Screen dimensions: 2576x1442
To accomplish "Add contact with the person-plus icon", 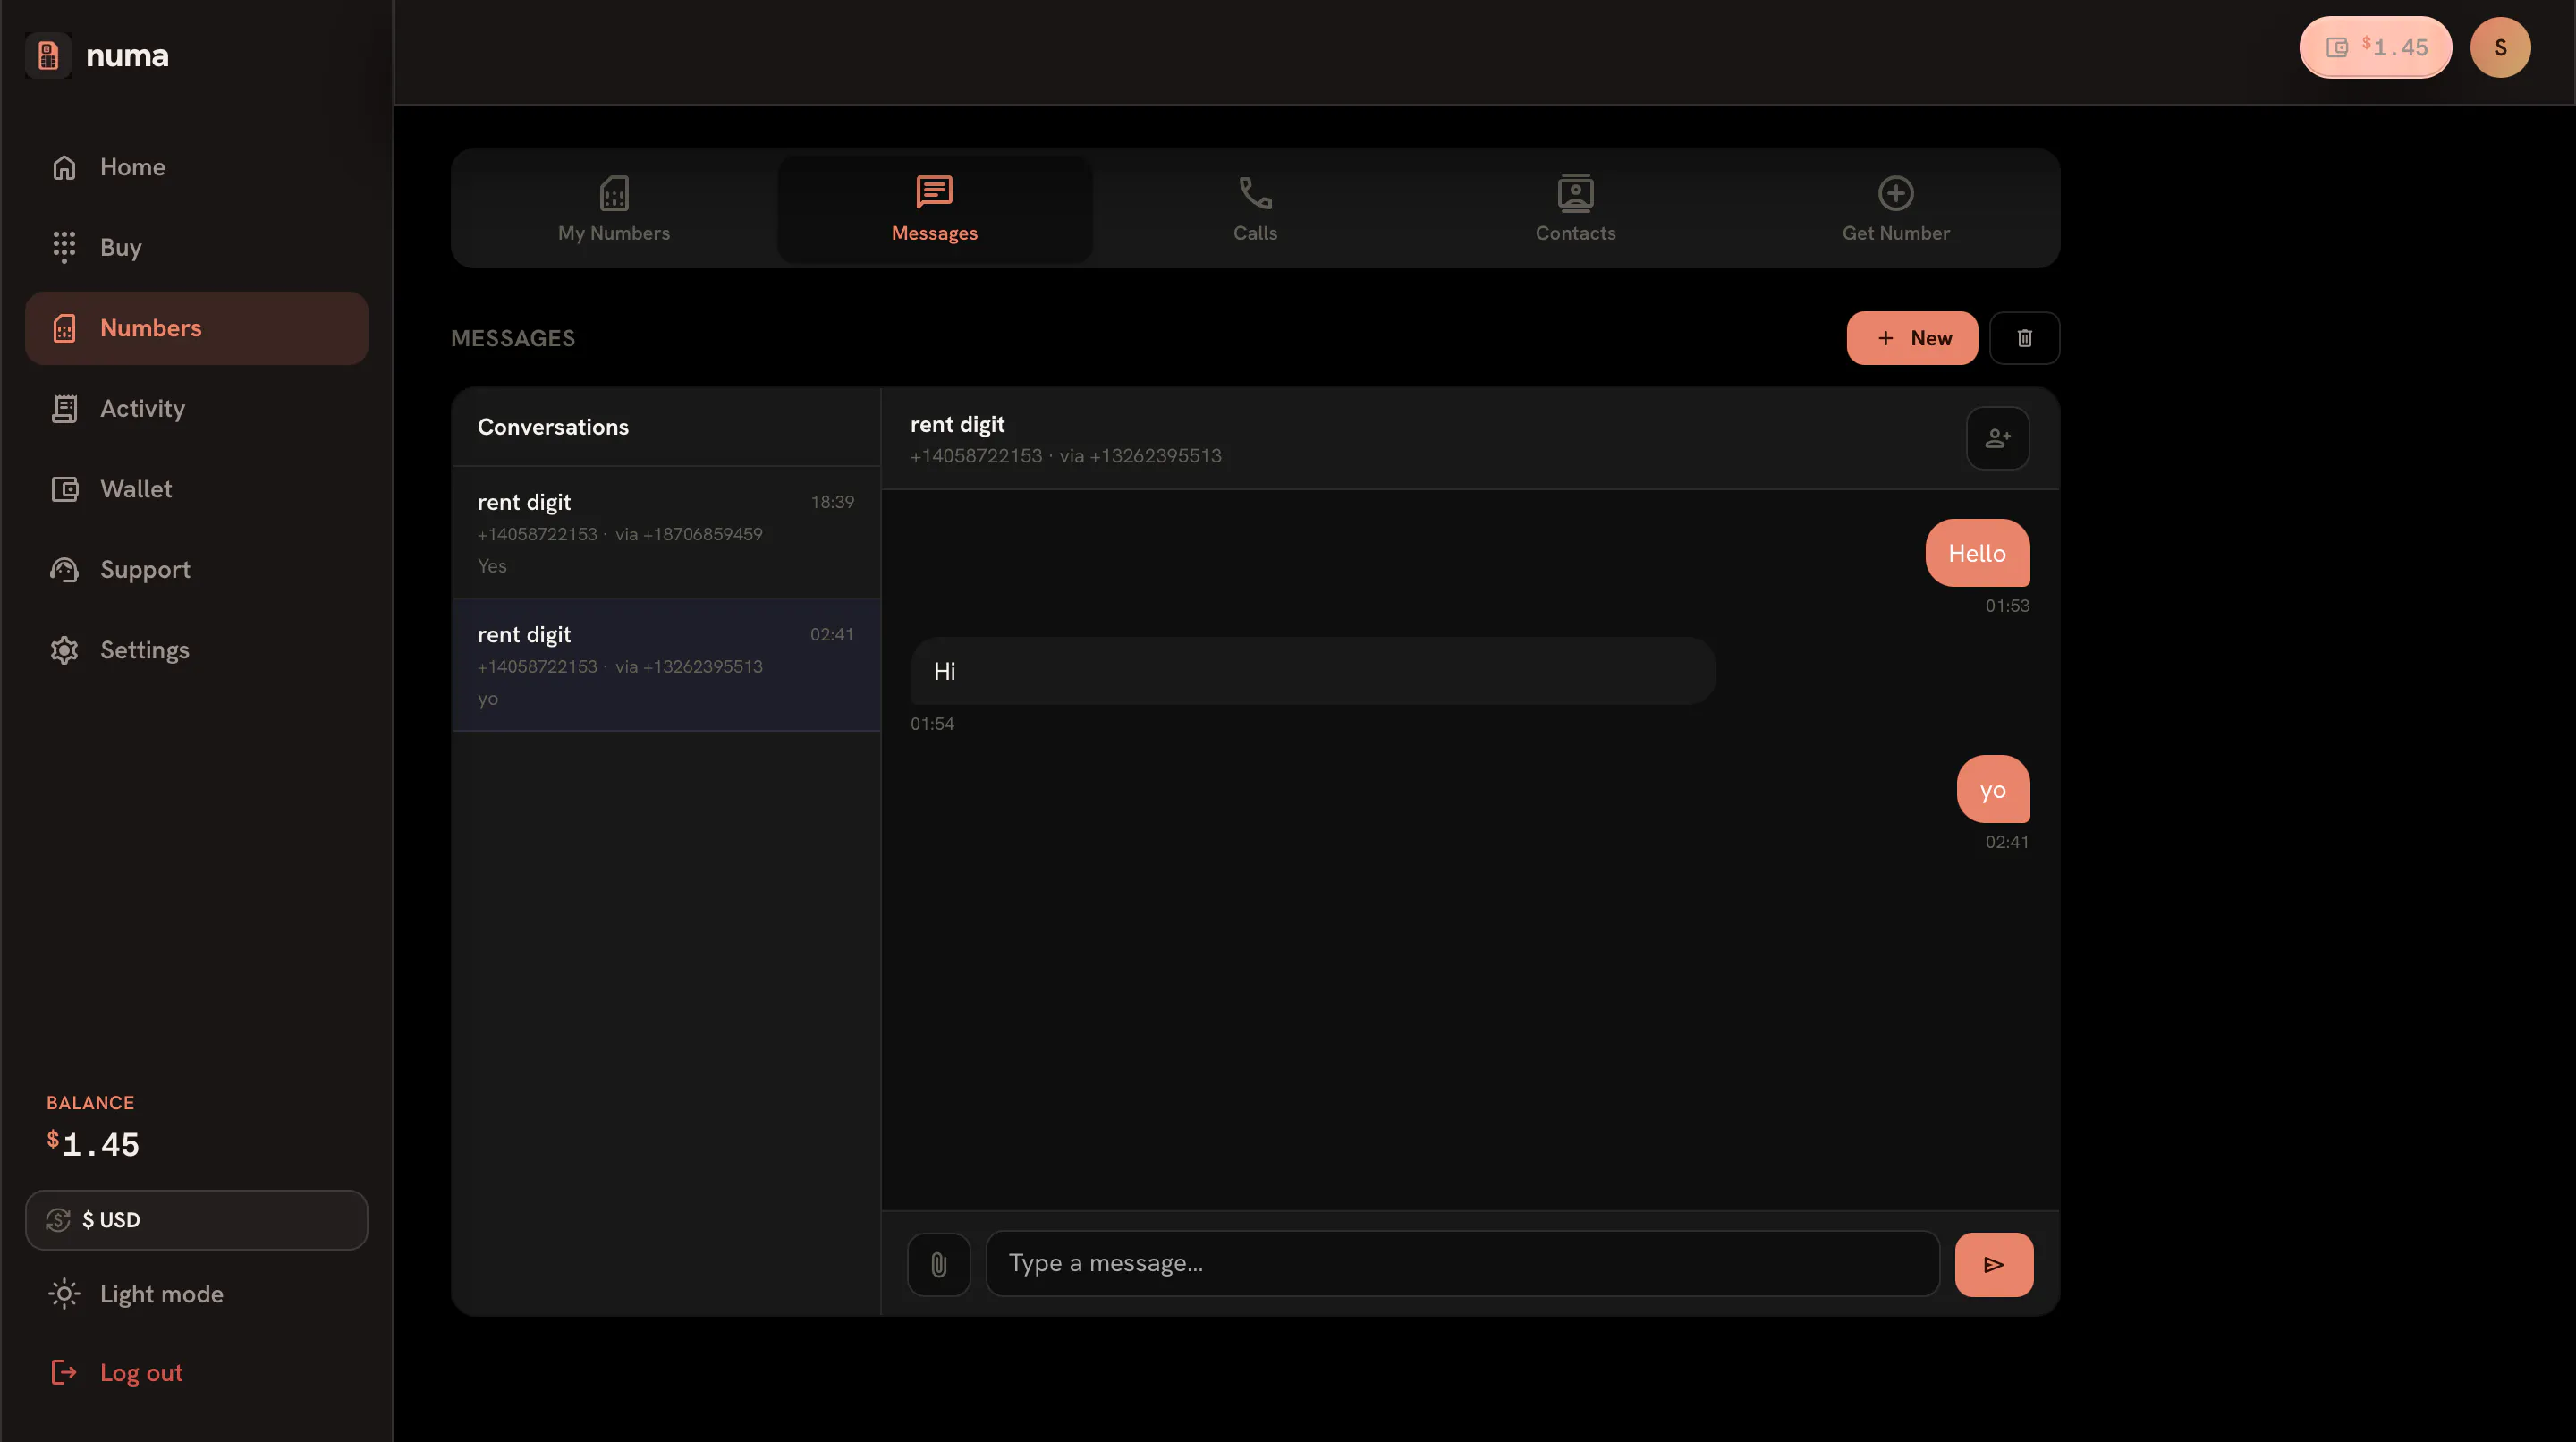I will click(1998, 438).
